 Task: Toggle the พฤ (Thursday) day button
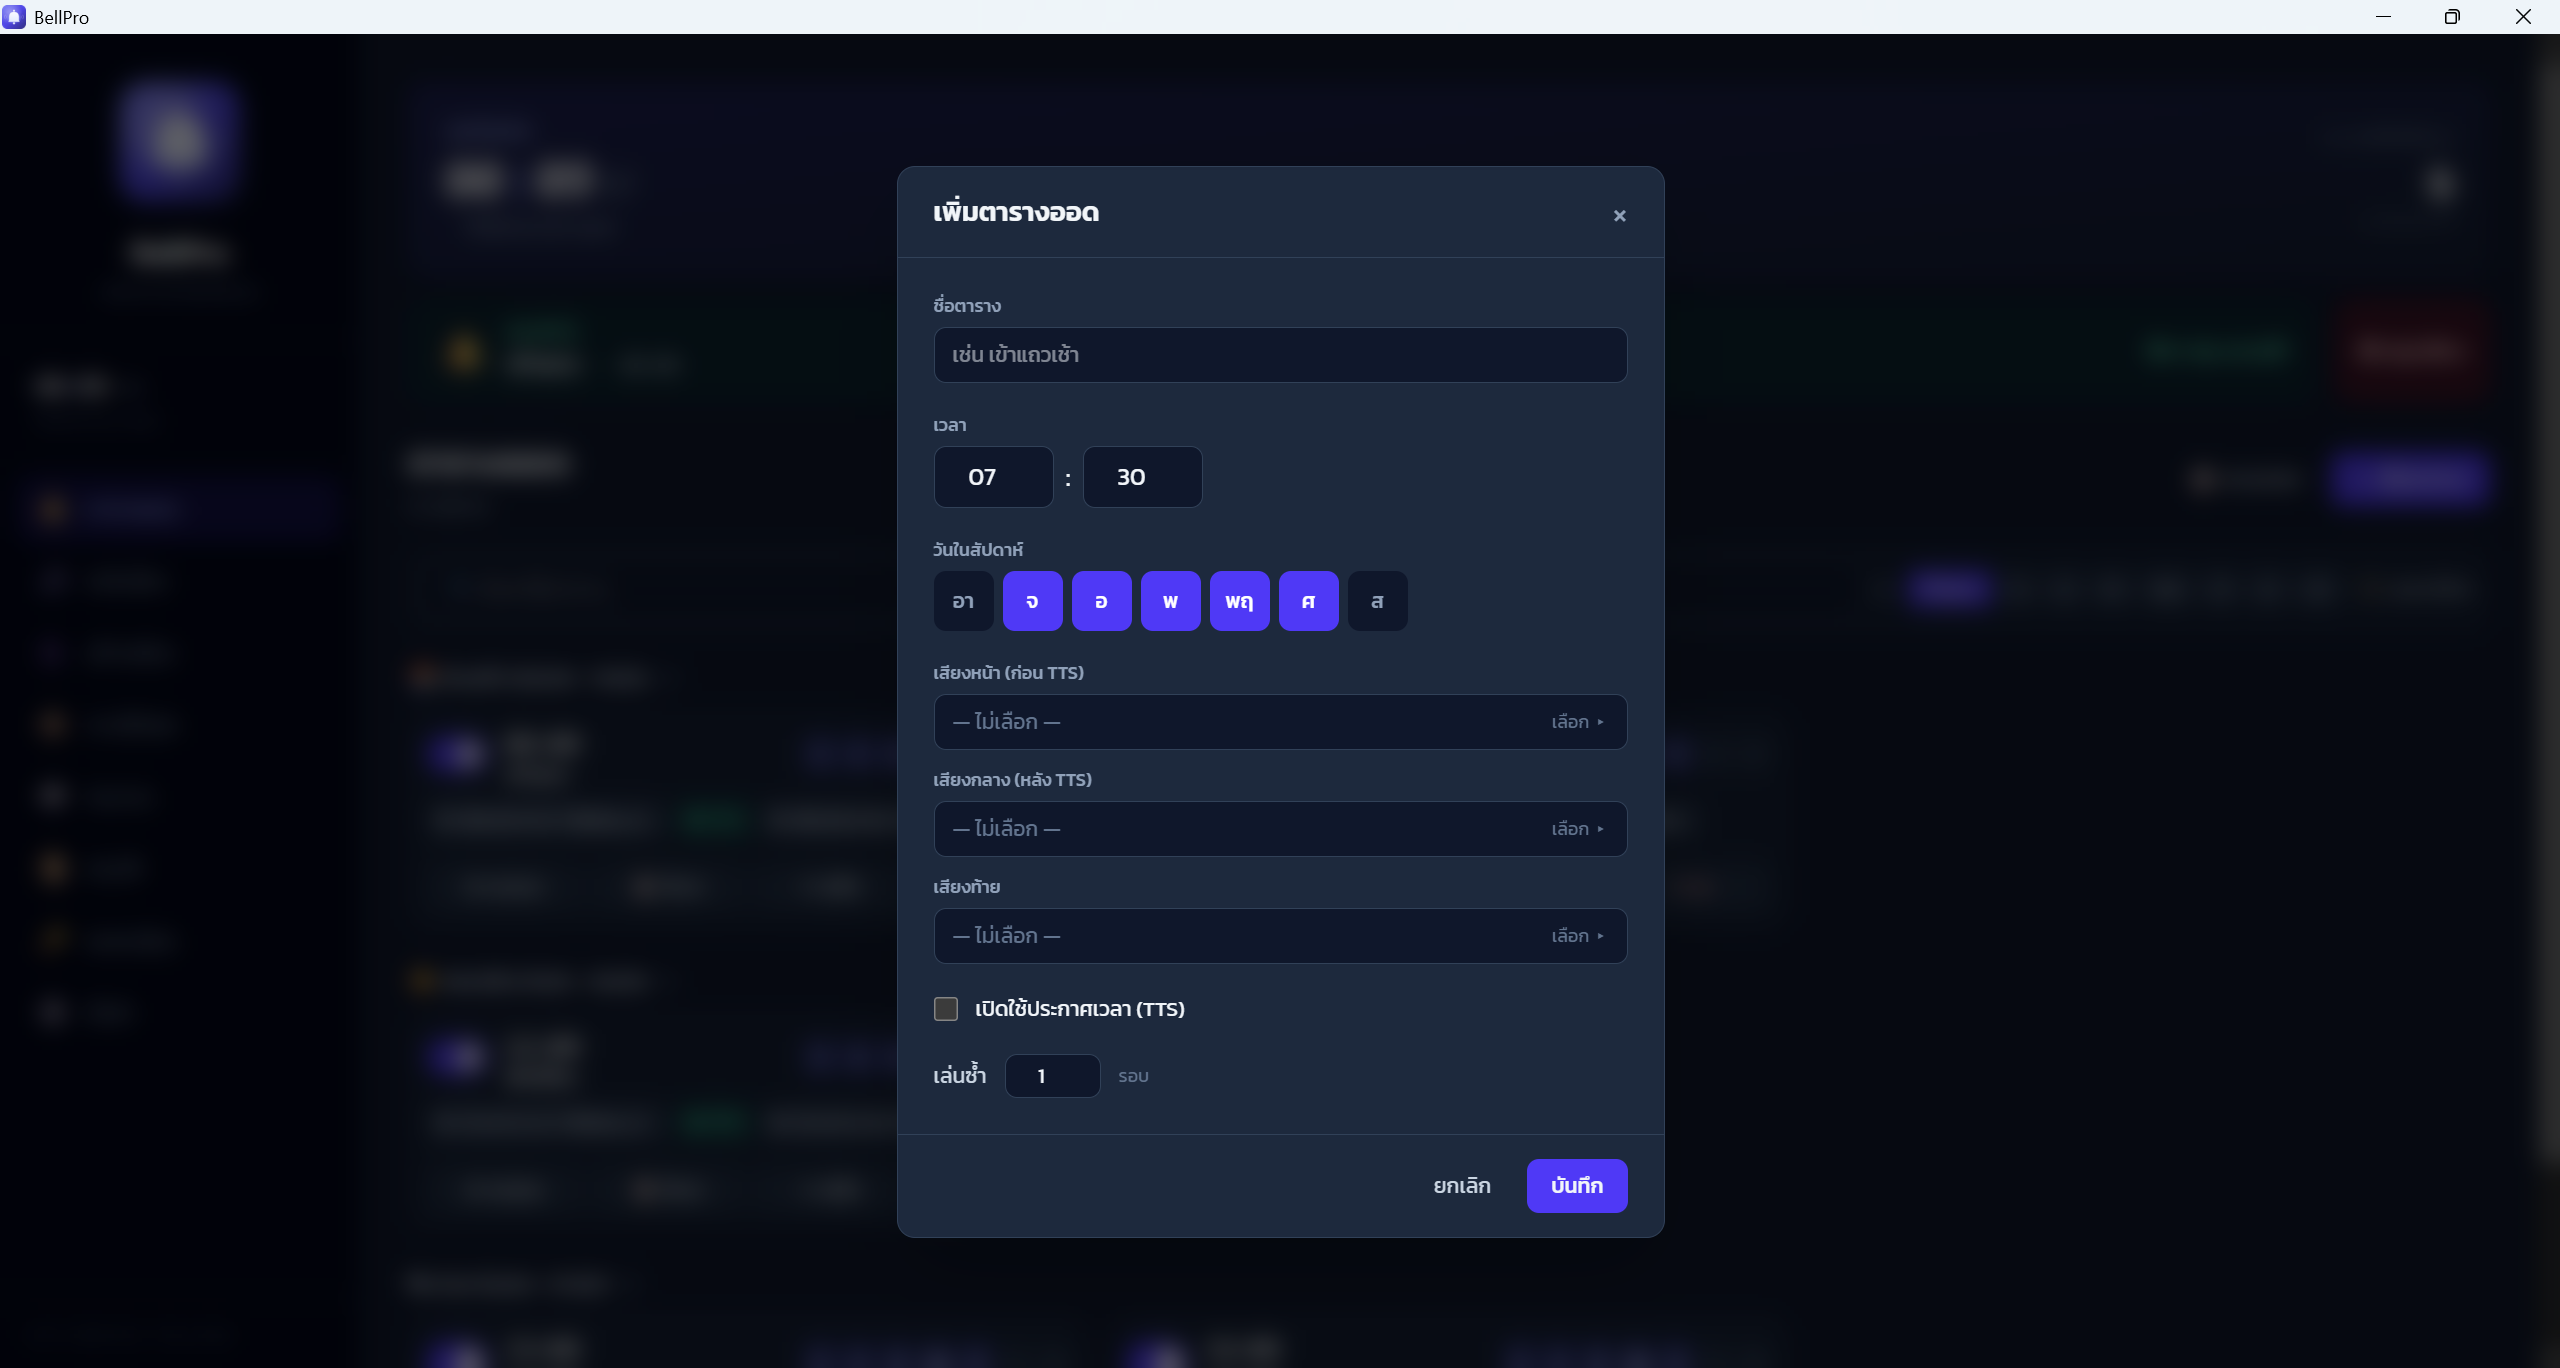click(x=1239, y=601)
